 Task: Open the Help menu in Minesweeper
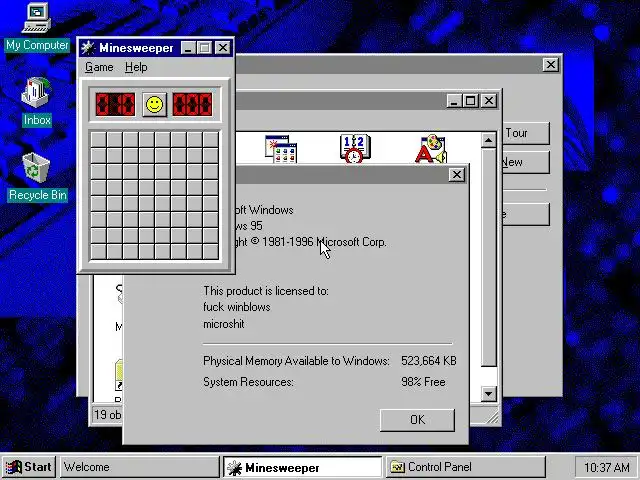click(136, 67)
